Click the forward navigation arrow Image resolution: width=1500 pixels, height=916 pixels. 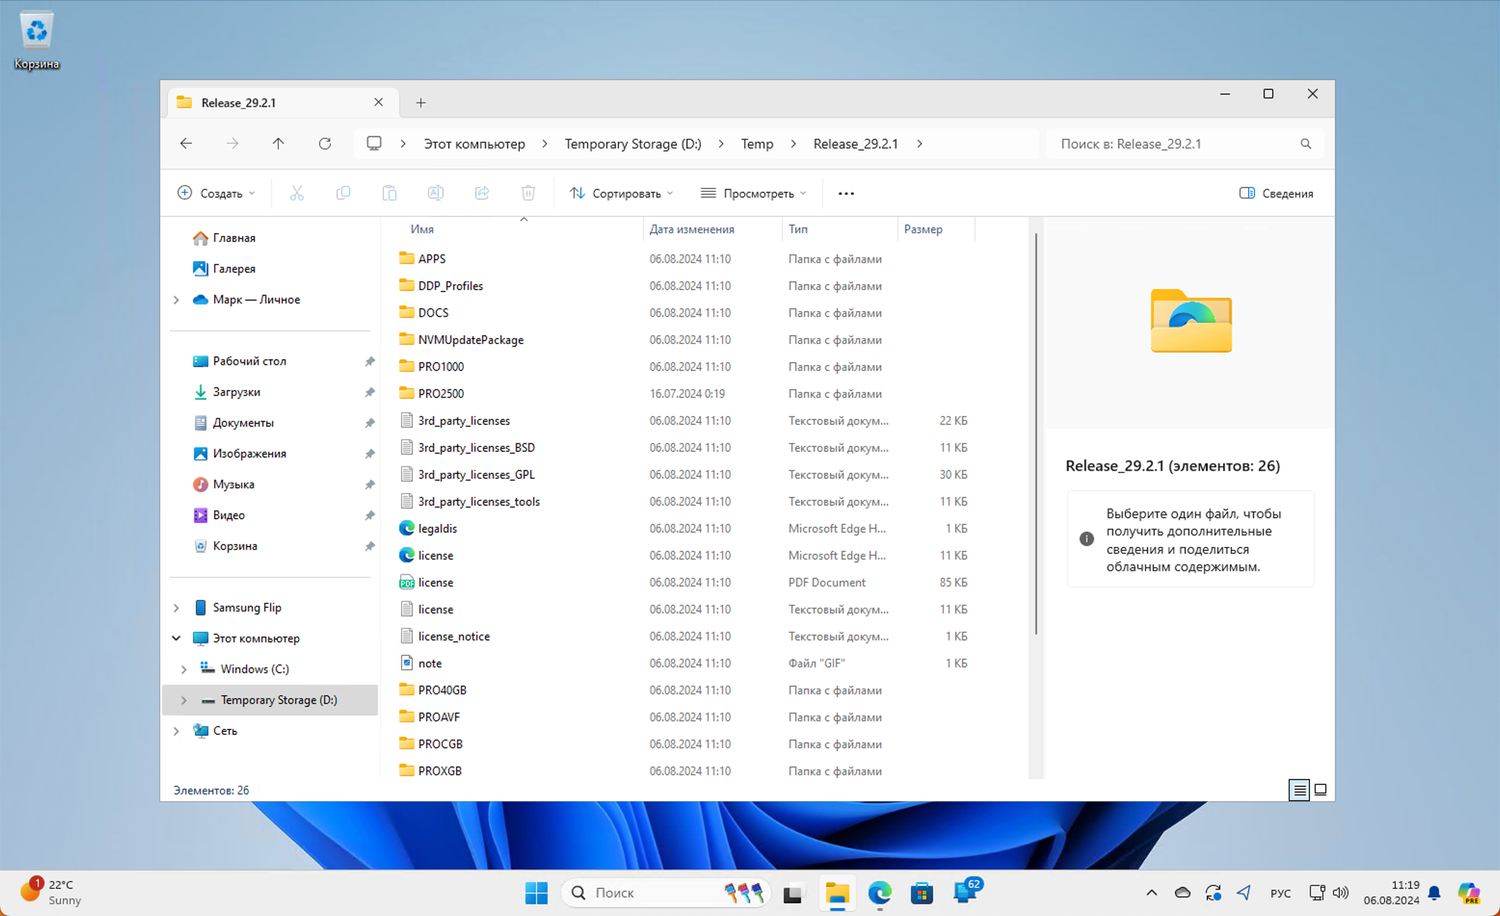232,144
